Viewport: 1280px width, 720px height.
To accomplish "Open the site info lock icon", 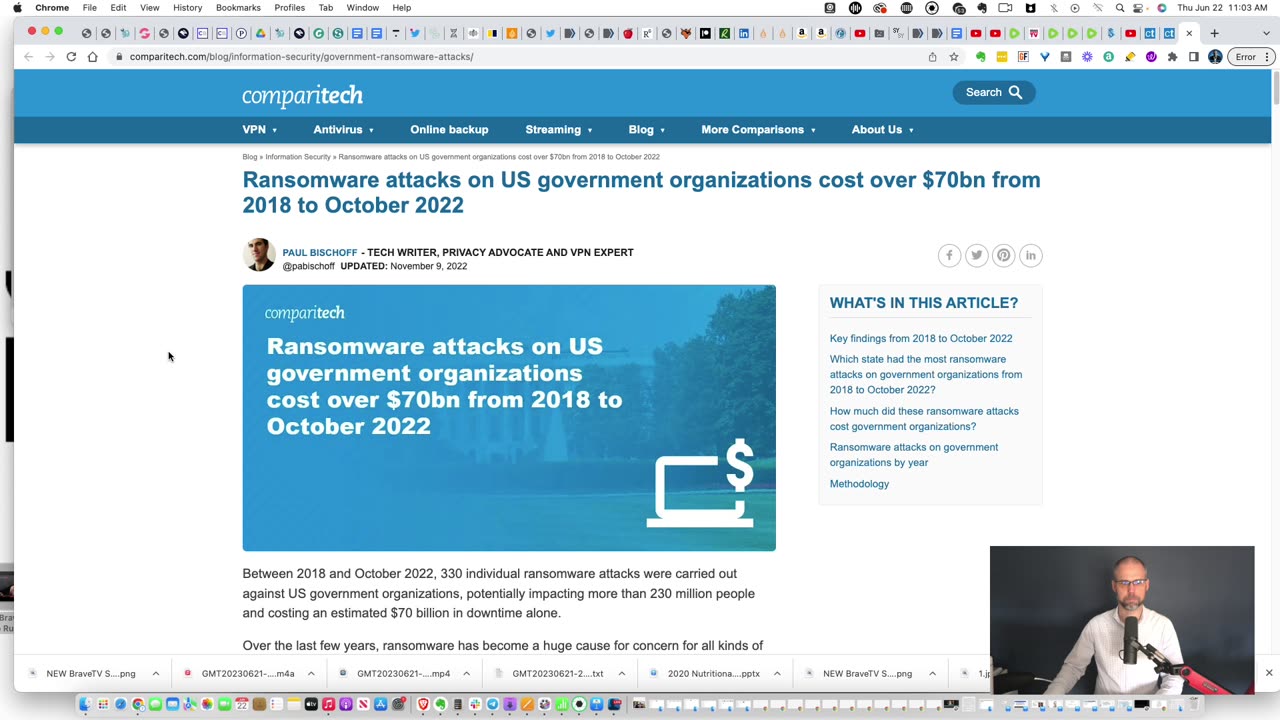I will (119, 57).
